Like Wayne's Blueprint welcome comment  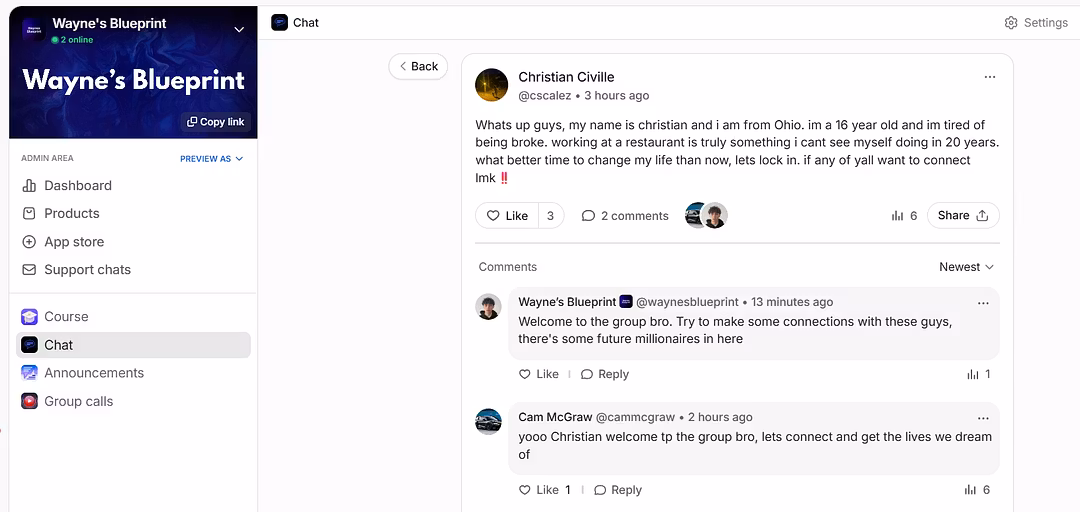(539, 374)
